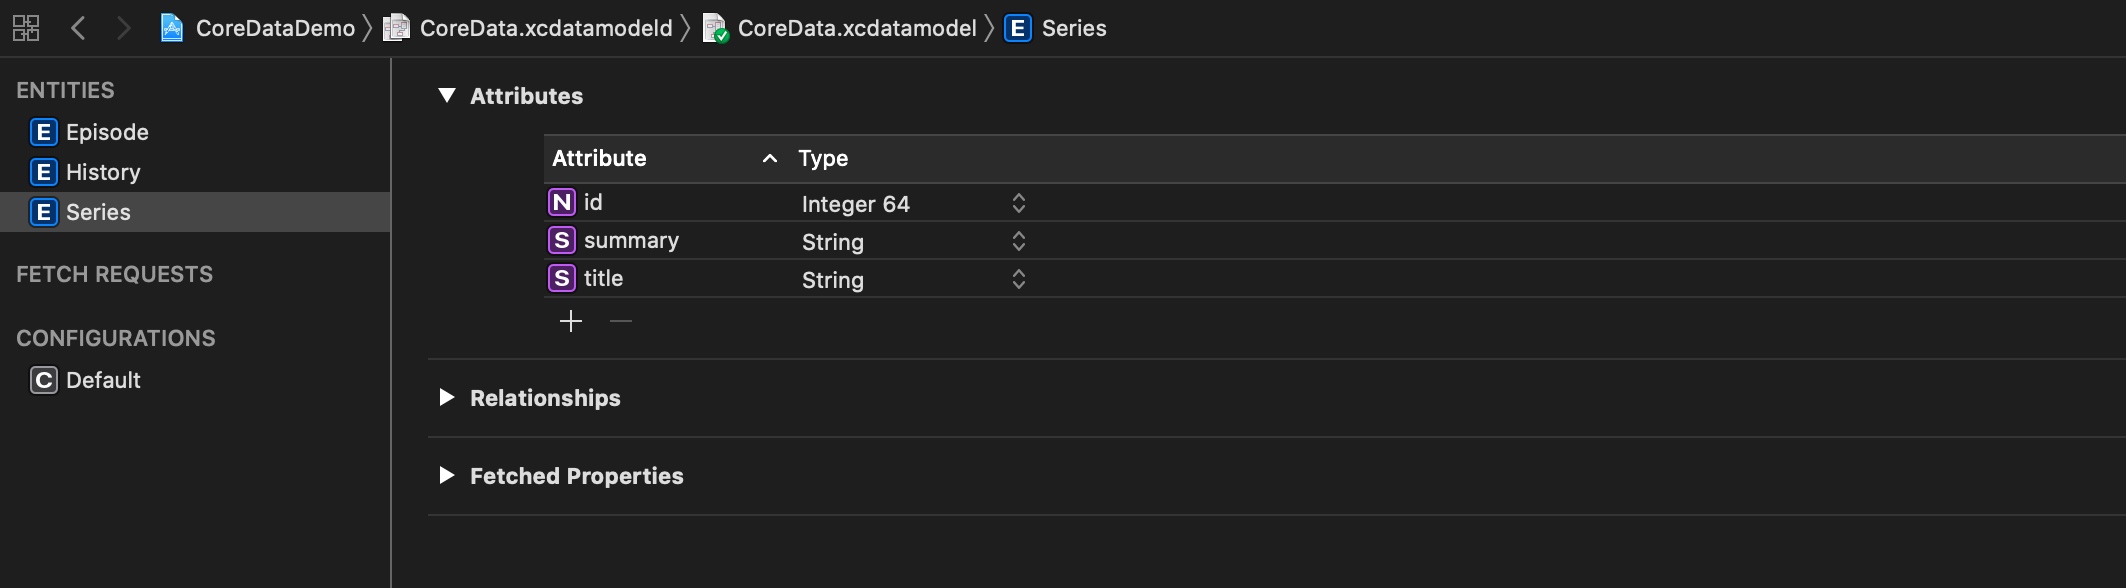Remove attribute with the minus button
The width and height of the screenshot is (2126, 588).
point(621,321)
